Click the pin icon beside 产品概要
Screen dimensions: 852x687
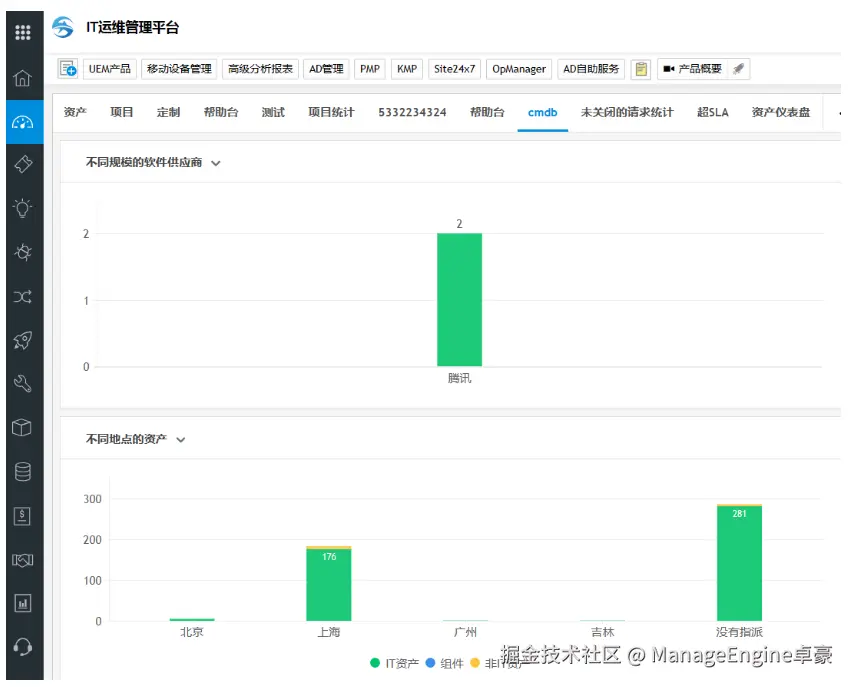(738, 69)
